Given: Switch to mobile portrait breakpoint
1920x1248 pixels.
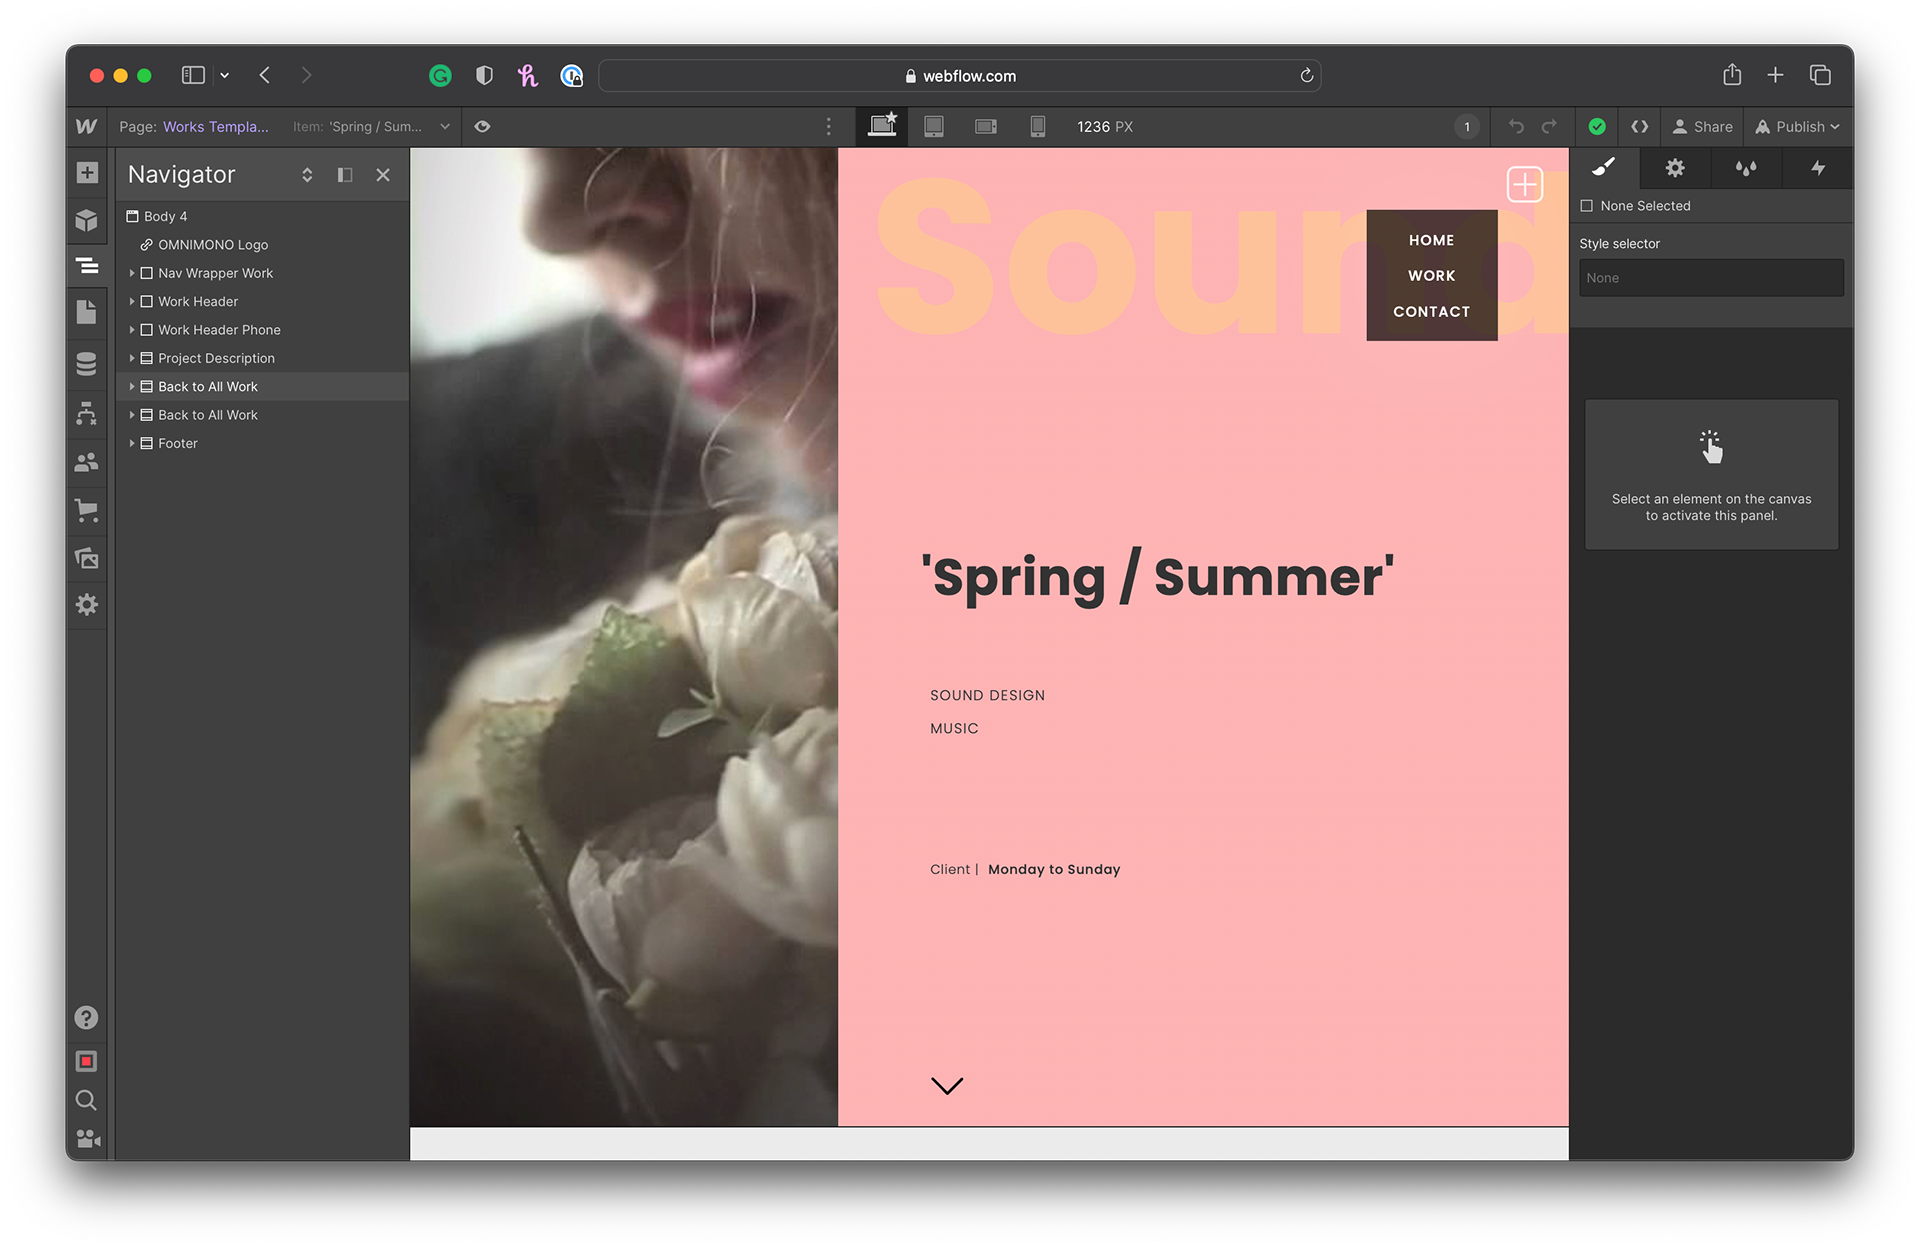Looking at the screenshot, I should point(1037,127).
